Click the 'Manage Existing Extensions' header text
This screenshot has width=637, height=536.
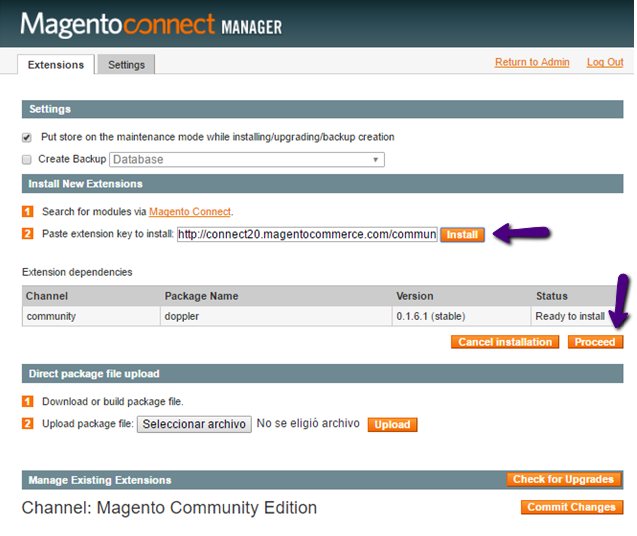100,480
